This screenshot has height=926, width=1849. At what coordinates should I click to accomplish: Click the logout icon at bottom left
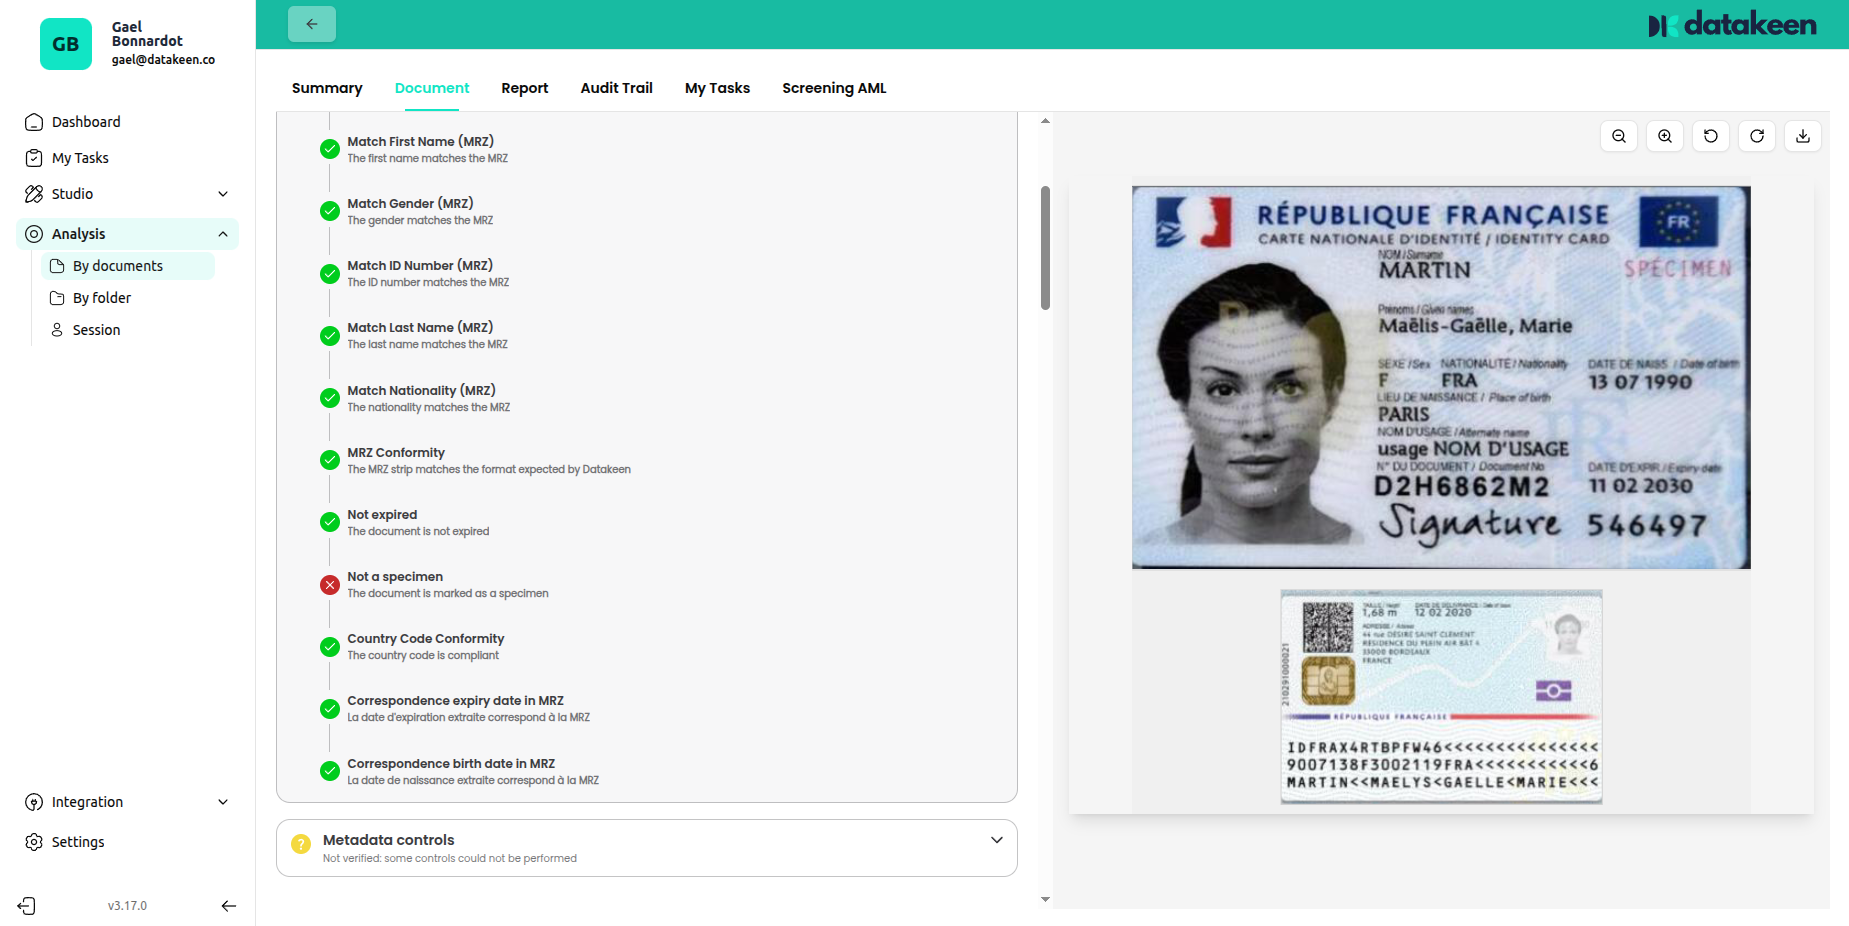point(27,906)
